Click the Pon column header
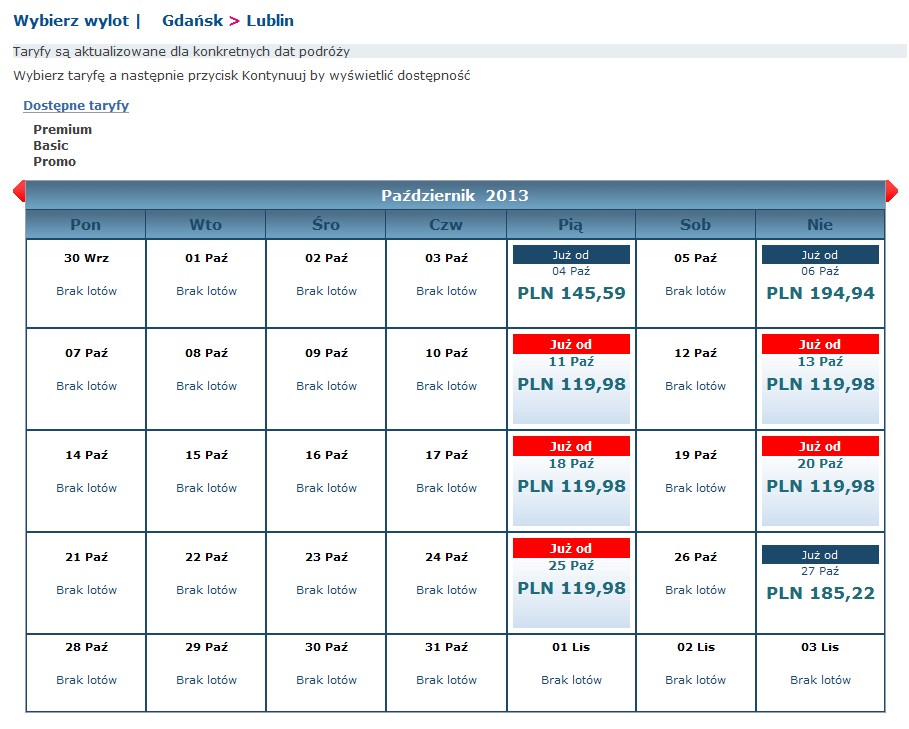Screen dimensions: 909x729 pyautogui.click(x=86, y=224)
